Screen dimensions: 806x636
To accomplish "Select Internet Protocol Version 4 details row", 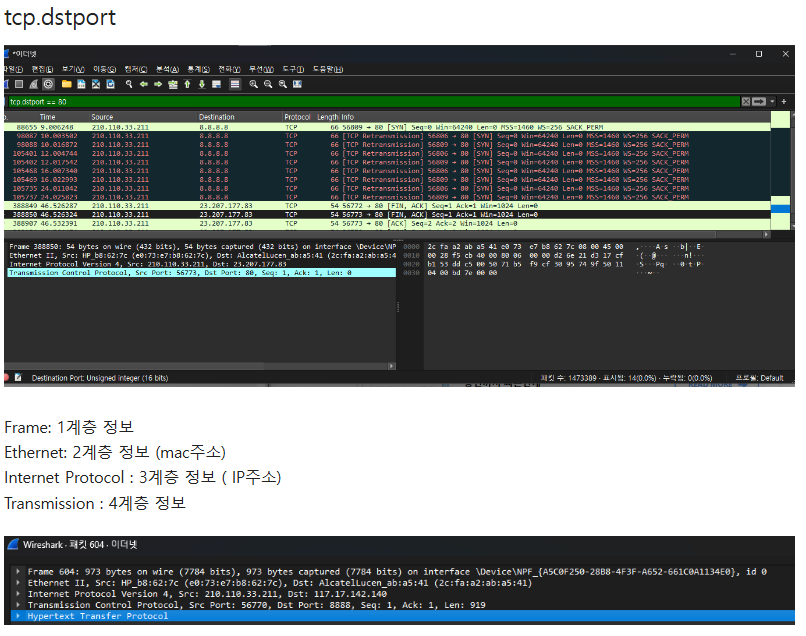I will coord(202,264).
